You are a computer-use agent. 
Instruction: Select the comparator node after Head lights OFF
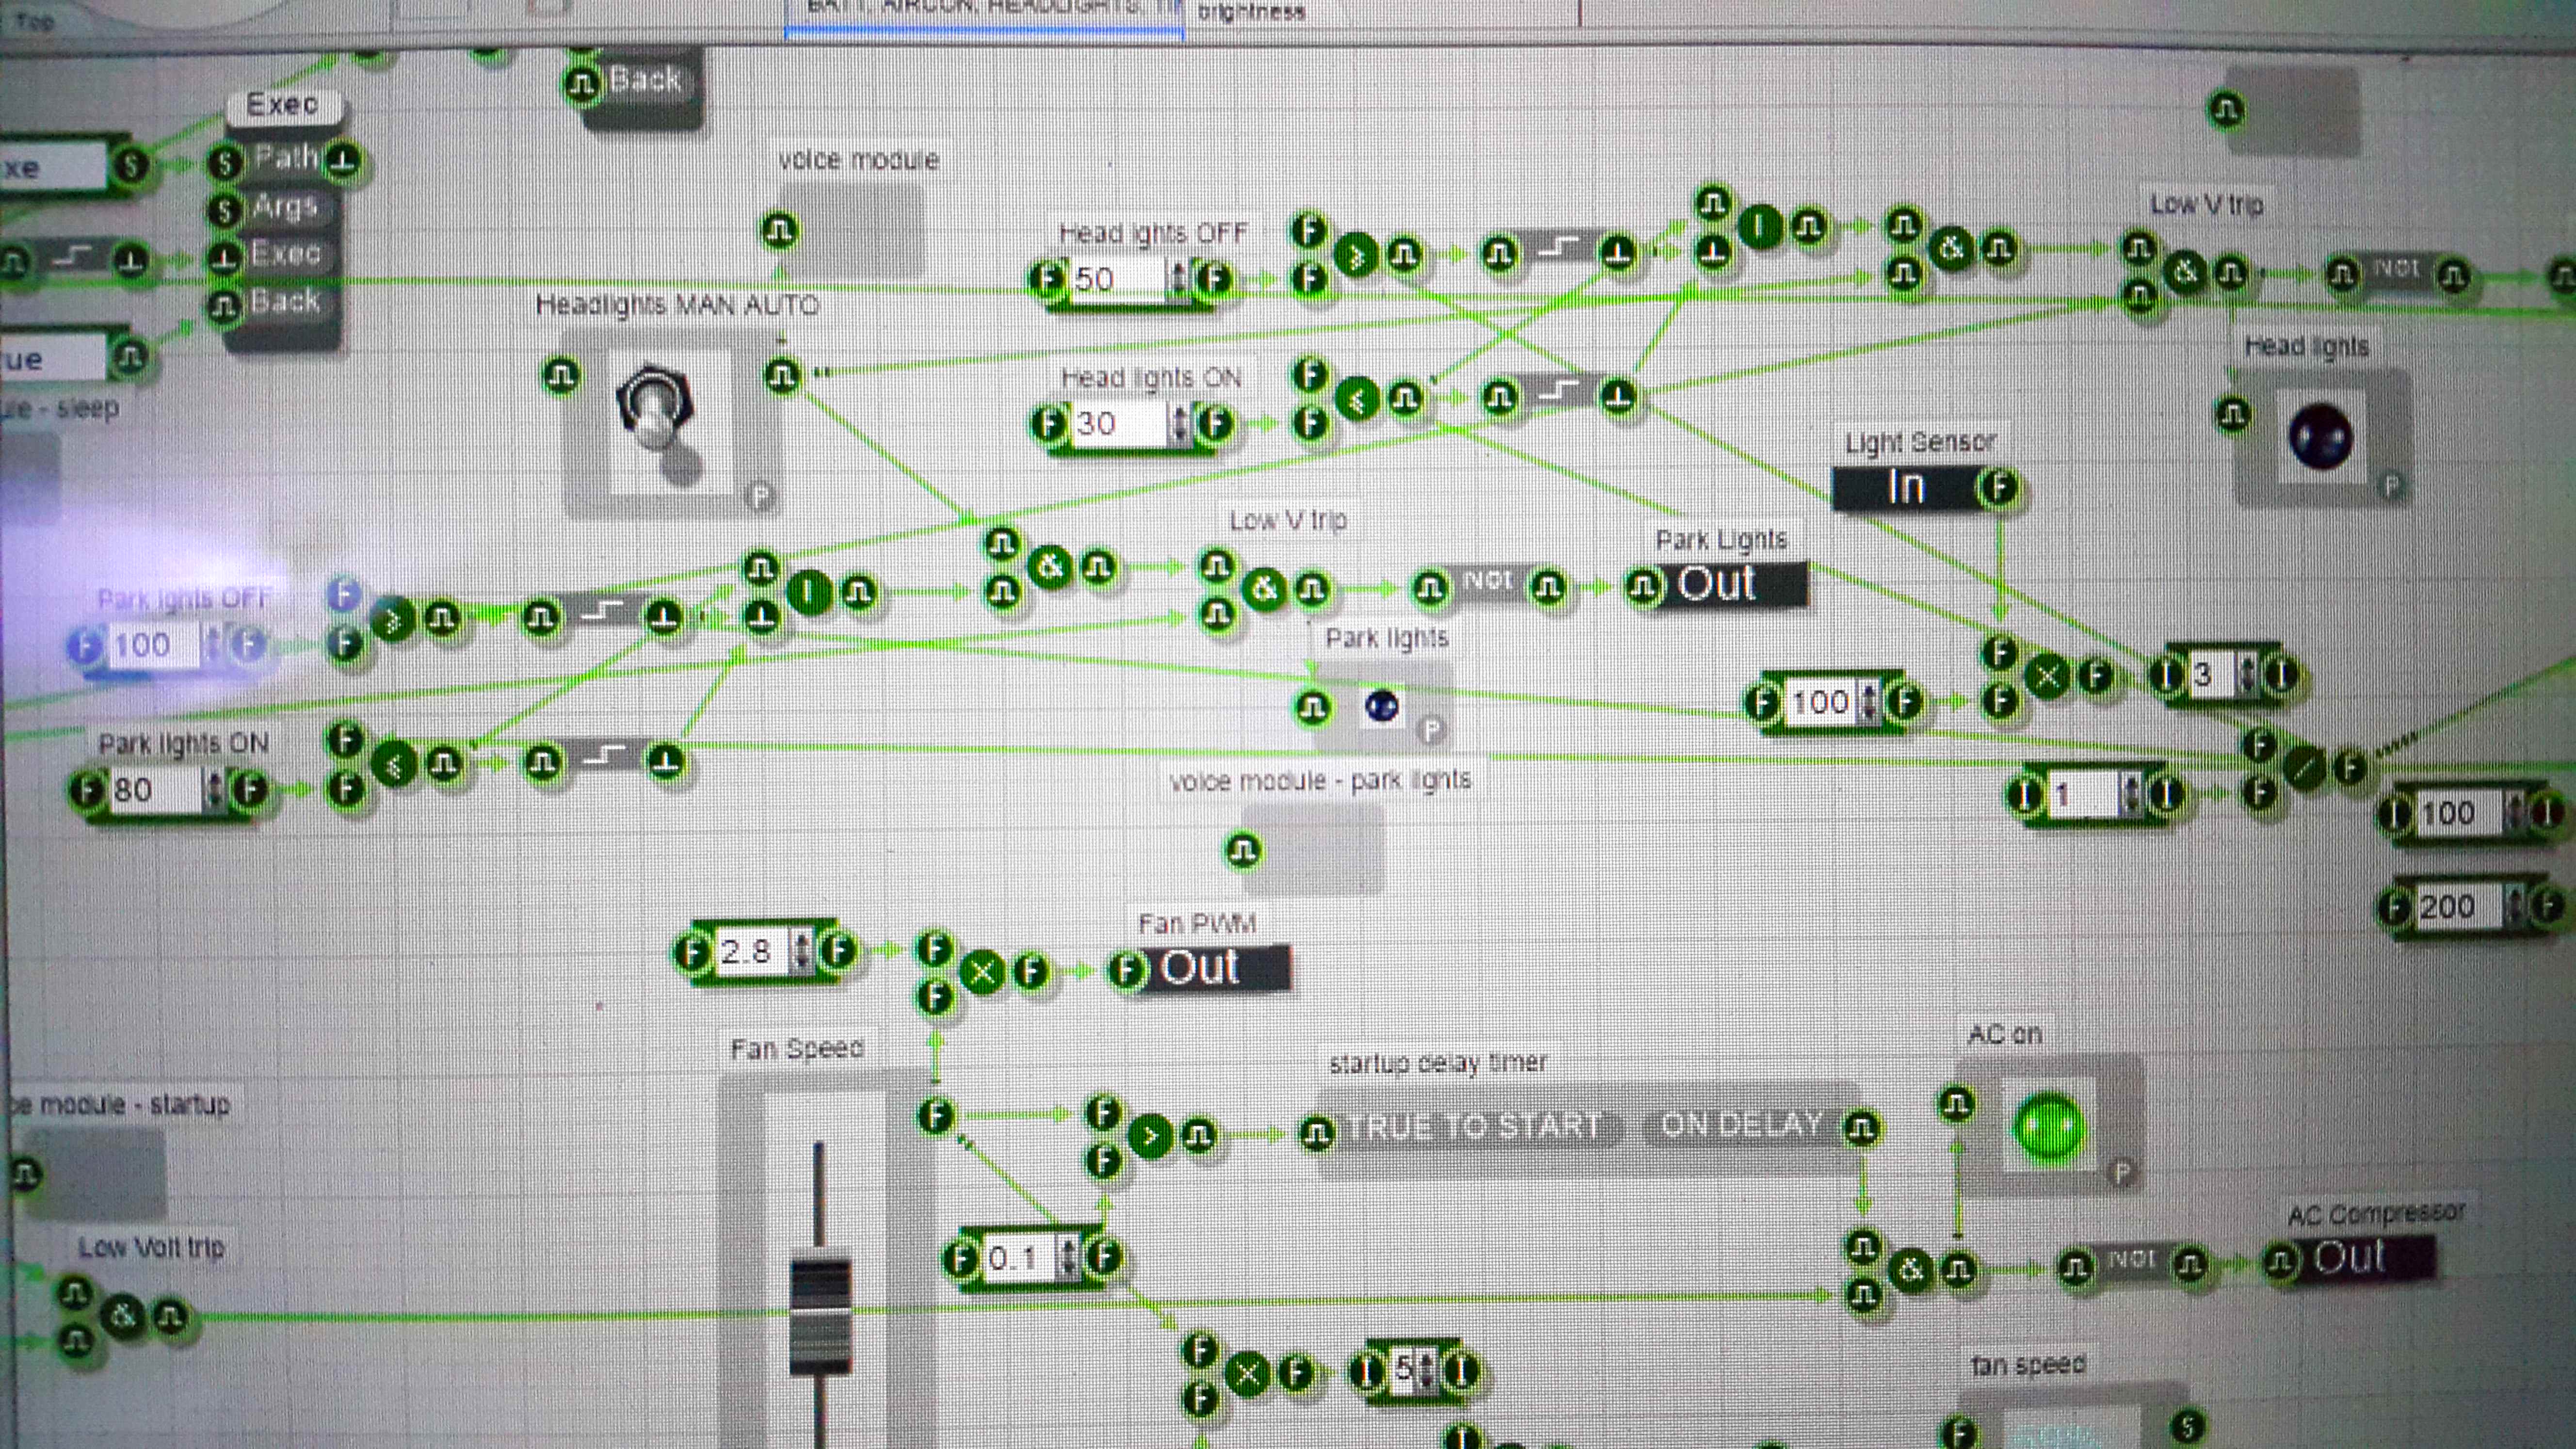point(1356,255)
